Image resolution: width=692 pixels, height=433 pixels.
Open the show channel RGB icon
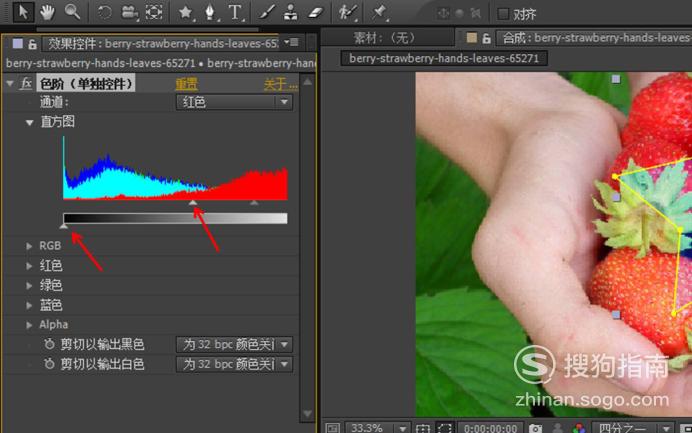[579, 428]
